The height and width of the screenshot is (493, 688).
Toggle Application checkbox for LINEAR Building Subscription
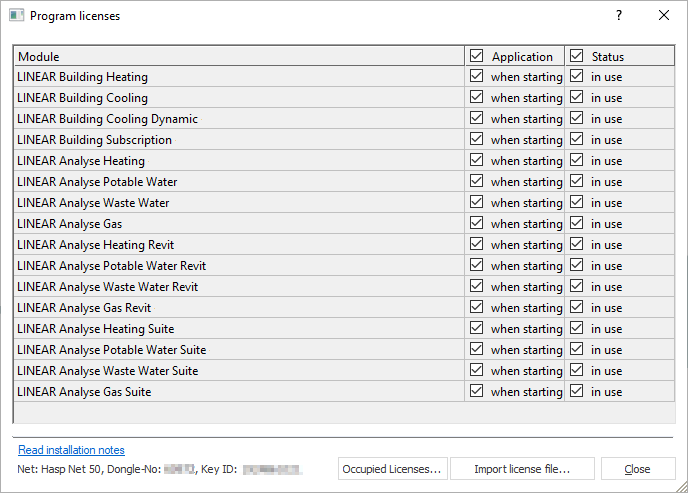tap(477, 139)
